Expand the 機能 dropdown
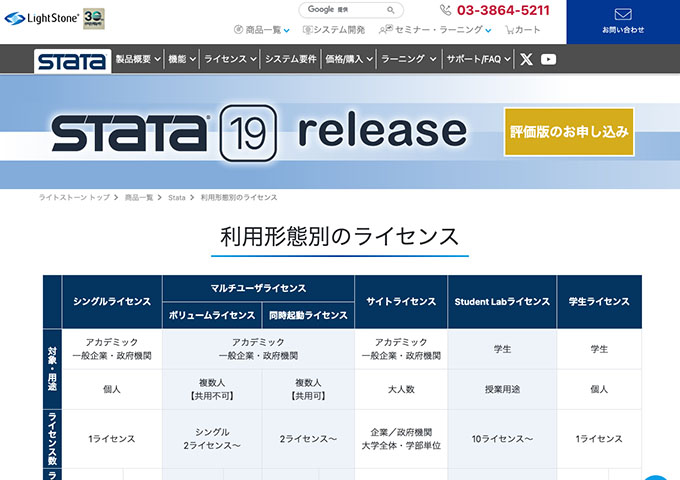This screenshot has height=480, width=680. (x=182, y=59)
